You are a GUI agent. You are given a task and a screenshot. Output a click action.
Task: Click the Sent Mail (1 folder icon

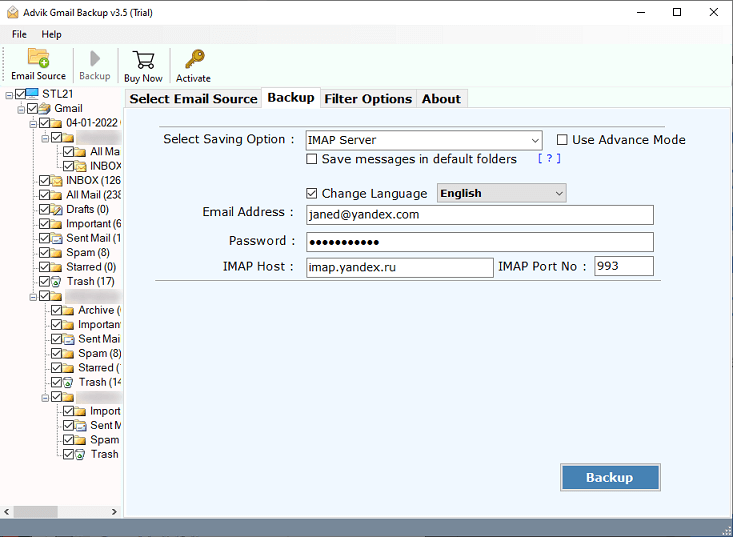click(x=56, y=238)
